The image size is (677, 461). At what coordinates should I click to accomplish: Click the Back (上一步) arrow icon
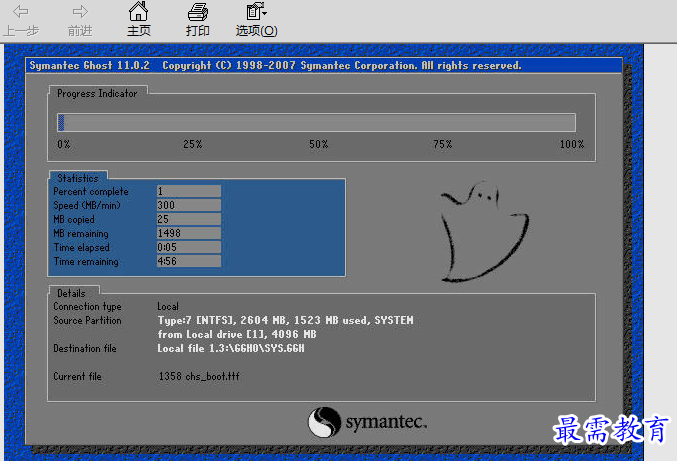click(20, 12)
